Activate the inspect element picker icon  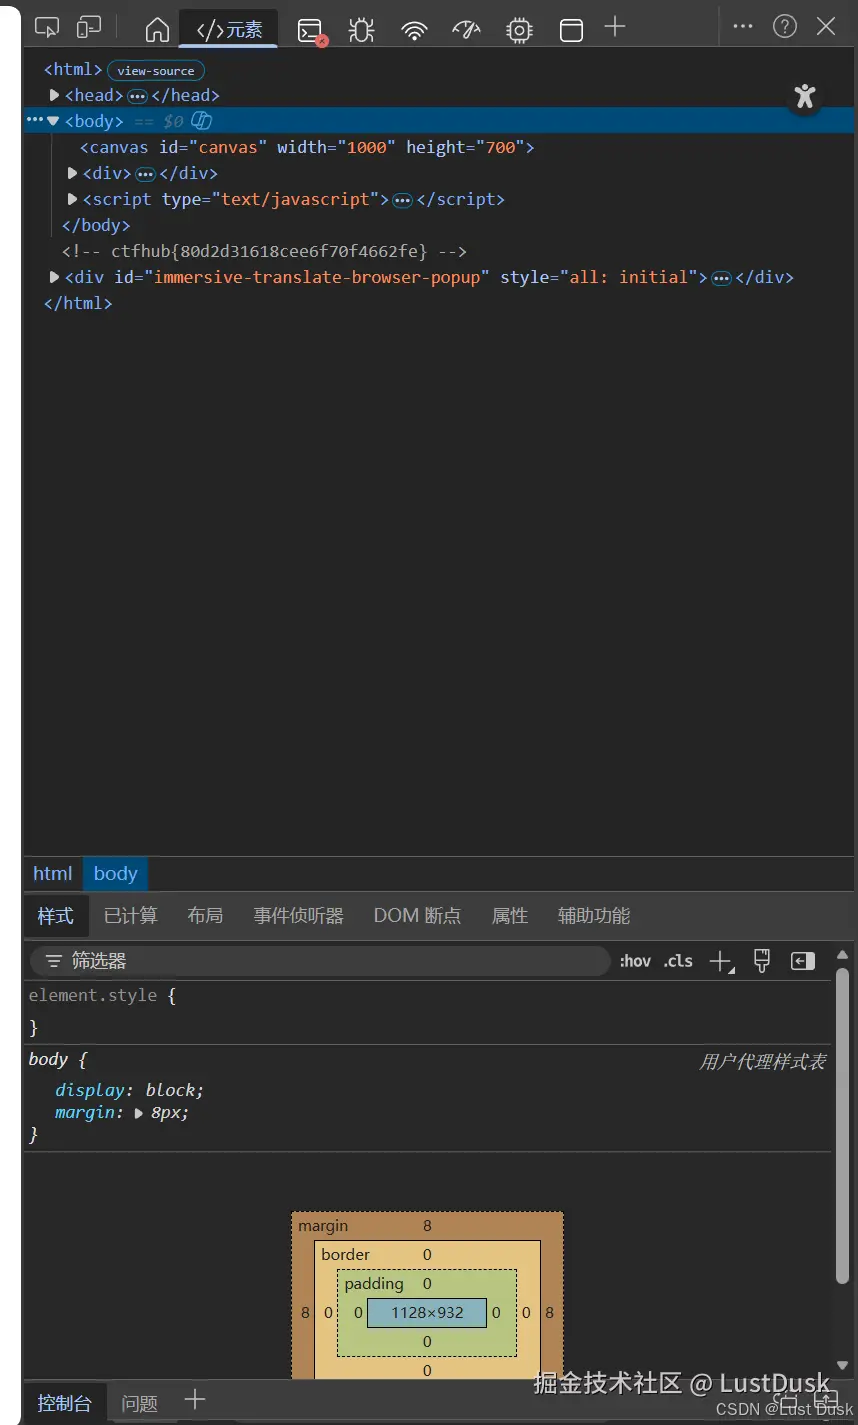tap(47, 28)
